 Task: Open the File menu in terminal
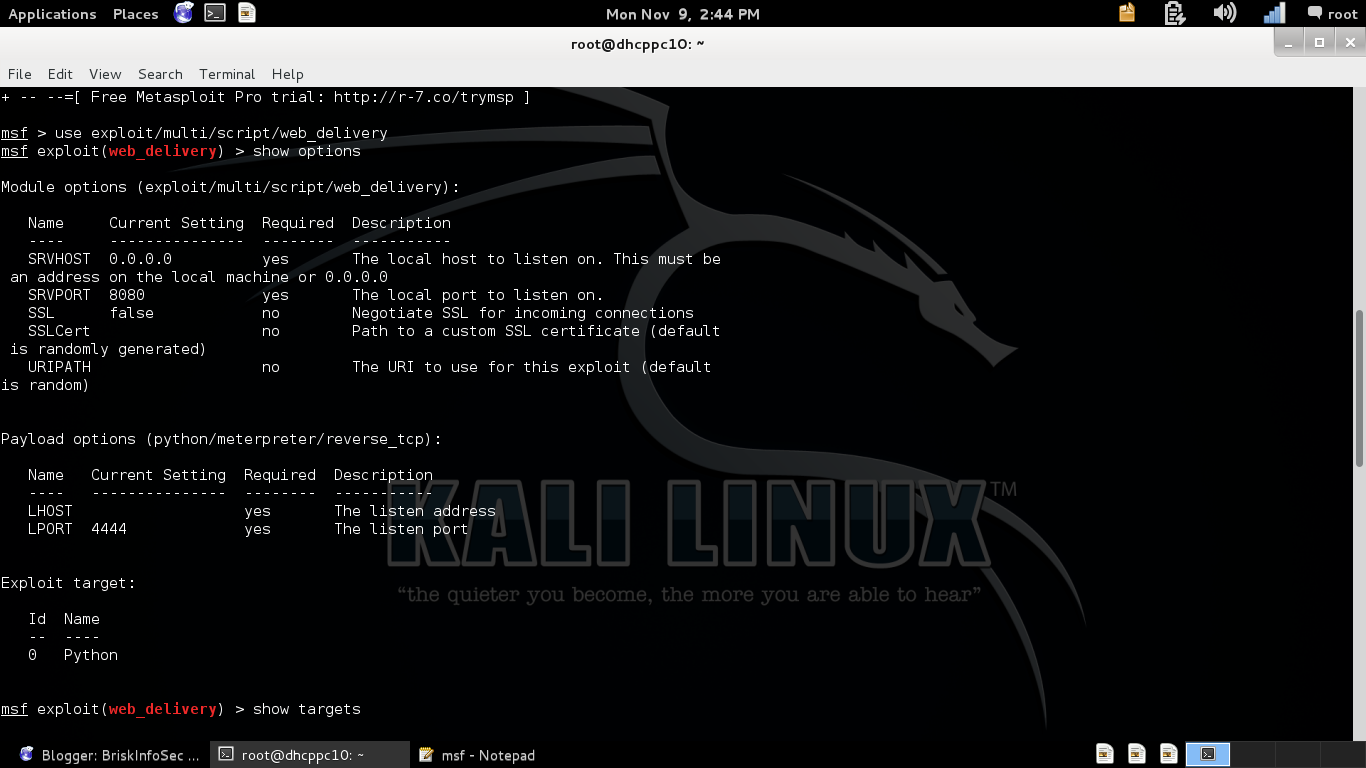click(x=19, y=74)
